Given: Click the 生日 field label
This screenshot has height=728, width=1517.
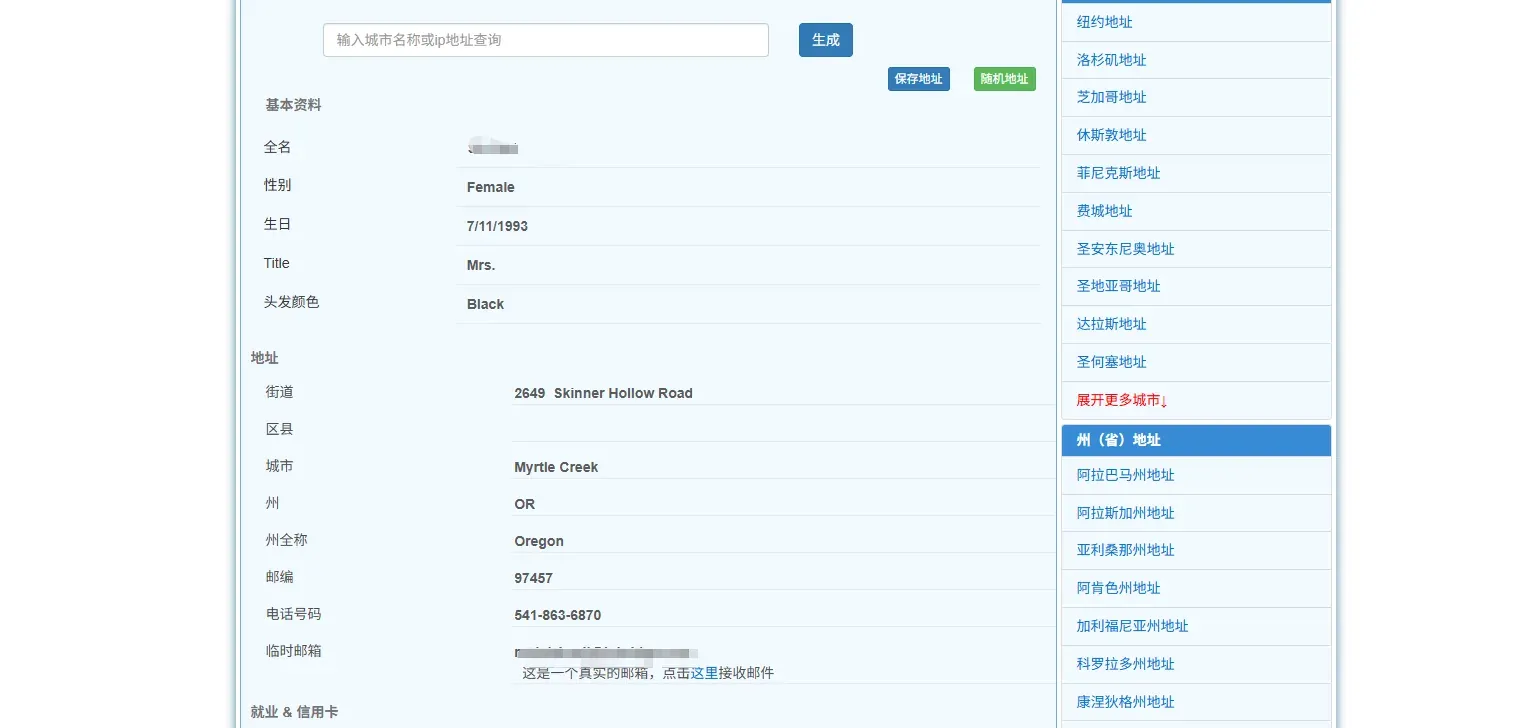Looking at the screenshot, I should 277,225.
